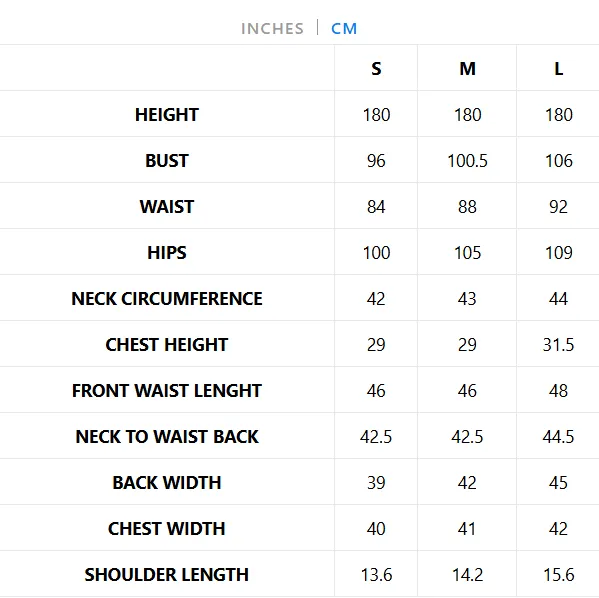Click the WAIST row label

point(167,207)
